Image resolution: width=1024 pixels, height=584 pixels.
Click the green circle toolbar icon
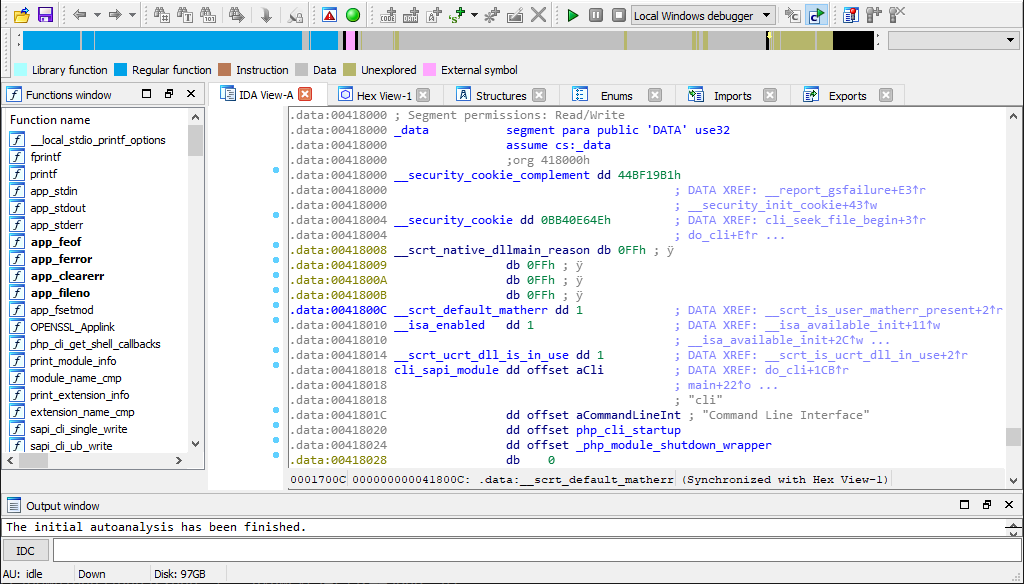point(352,15)
